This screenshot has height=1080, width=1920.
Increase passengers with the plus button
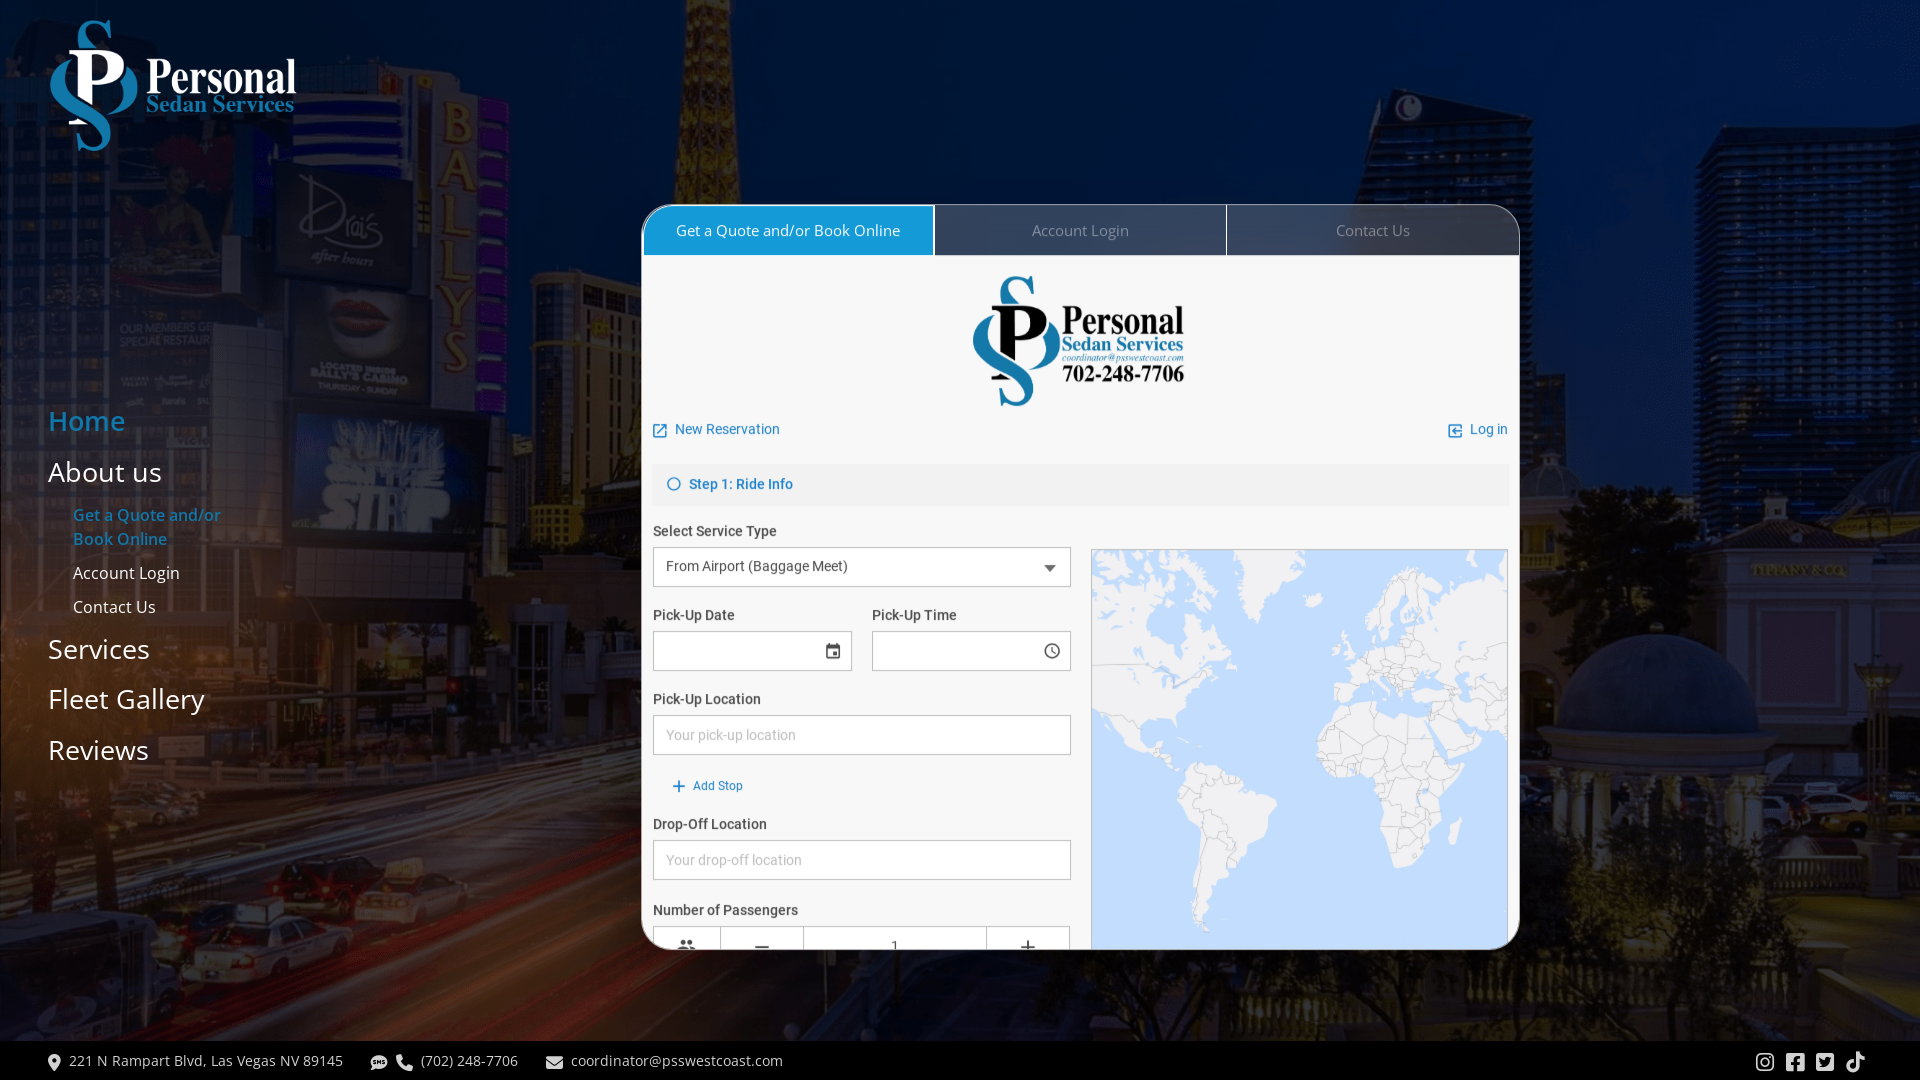1027,941
